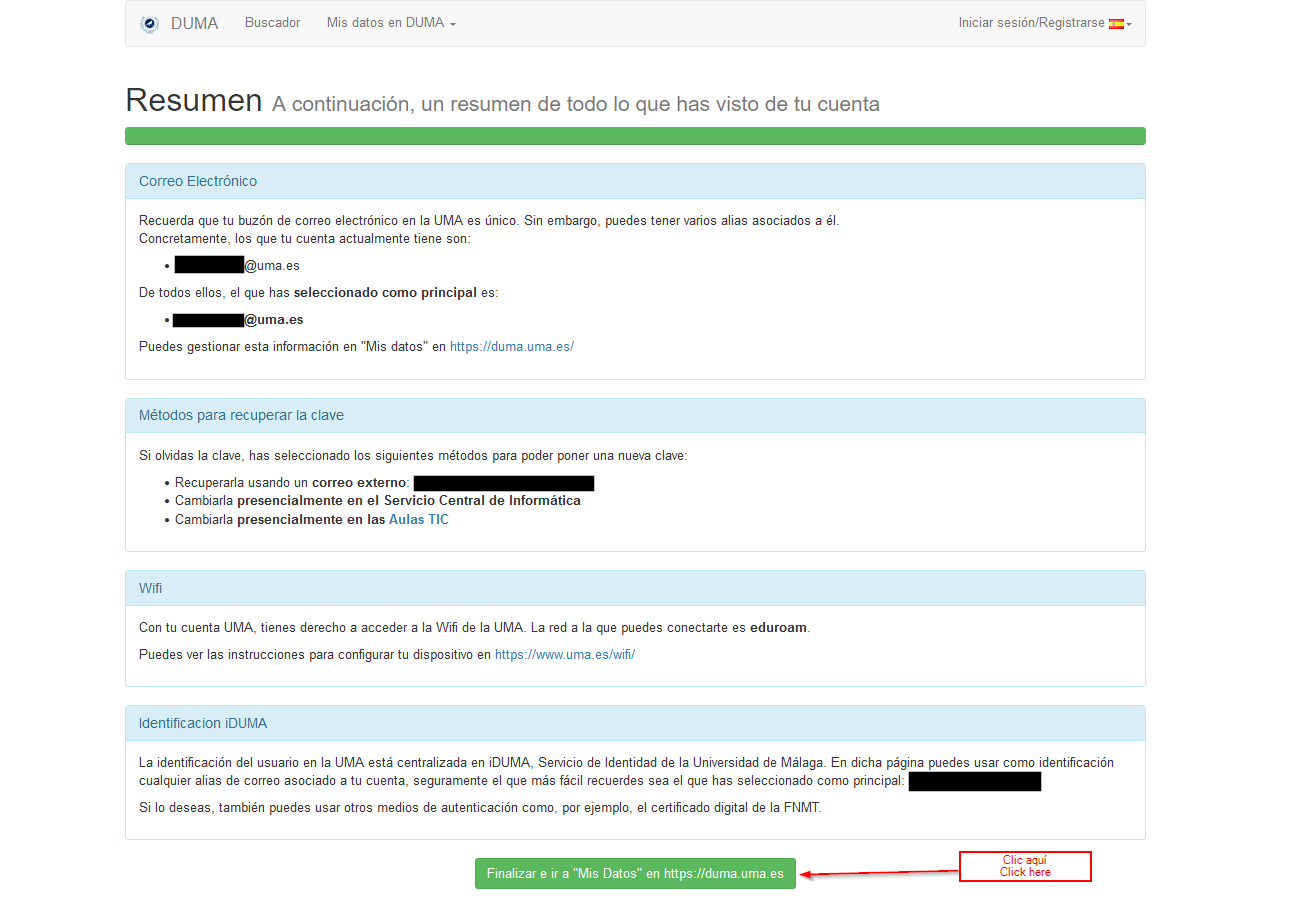Image resolution: width=1295 pixels, height=899 pixels.
Task: Click the DUMA brand name text
Action: 194,23
